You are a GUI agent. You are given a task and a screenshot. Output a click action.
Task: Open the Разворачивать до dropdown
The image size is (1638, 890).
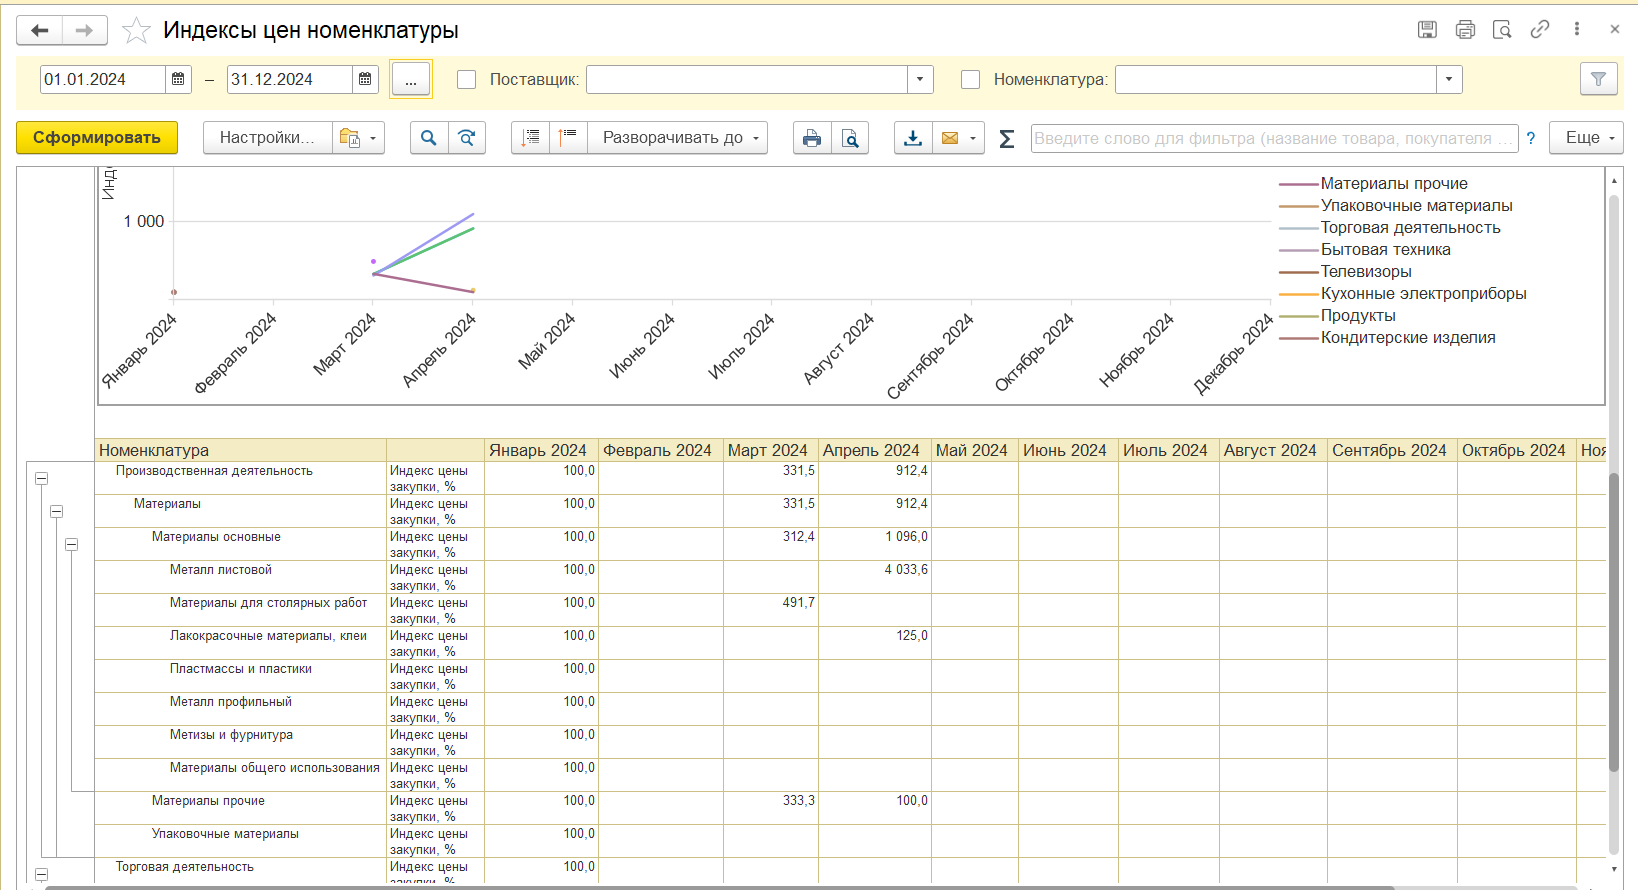click(x=679, y=138)
